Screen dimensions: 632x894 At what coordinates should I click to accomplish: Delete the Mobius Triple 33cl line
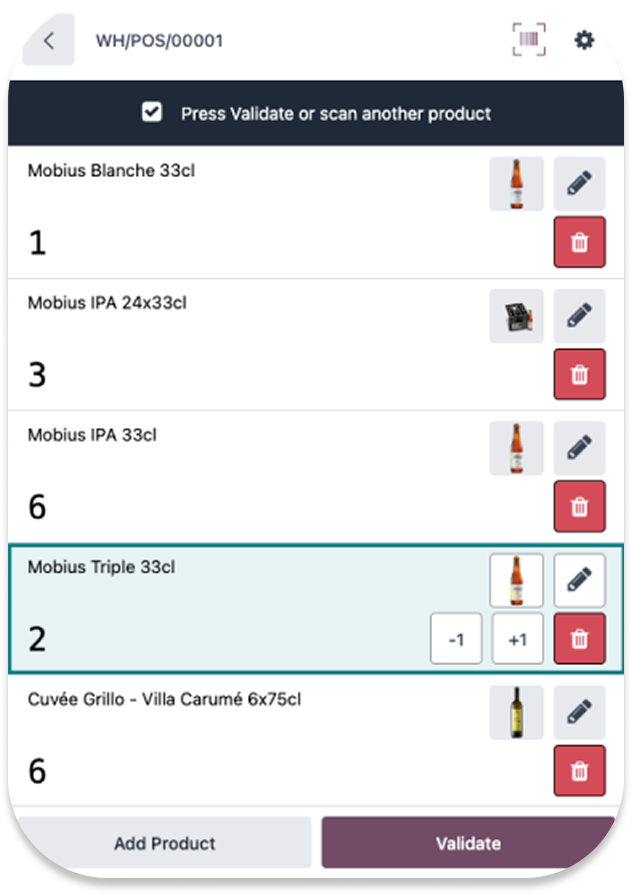(579, 639)
